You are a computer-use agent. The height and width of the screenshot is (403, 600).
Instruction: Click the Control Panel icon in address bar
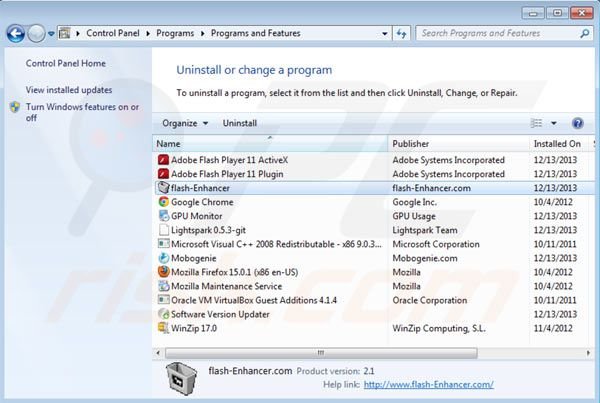65,33
